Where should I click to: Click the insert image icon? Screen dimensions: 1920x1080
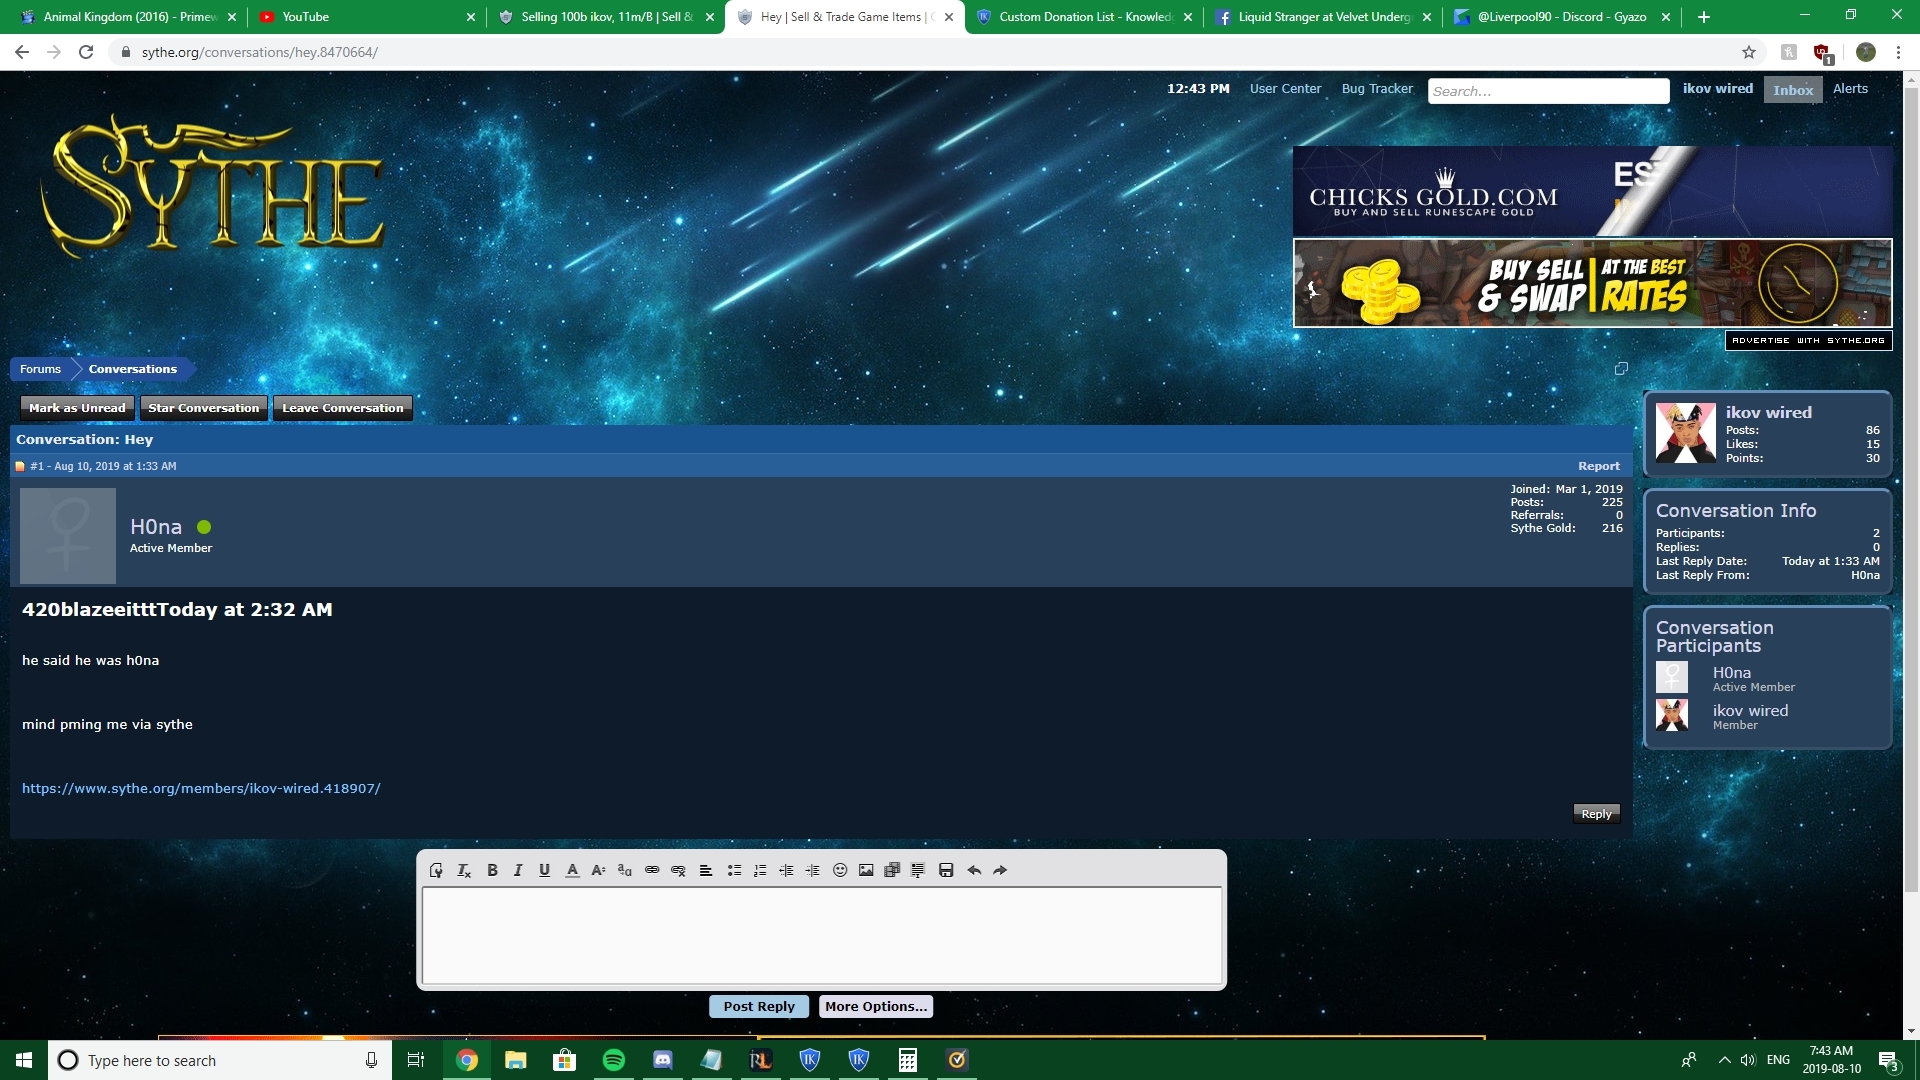click(x=866, y=870)
